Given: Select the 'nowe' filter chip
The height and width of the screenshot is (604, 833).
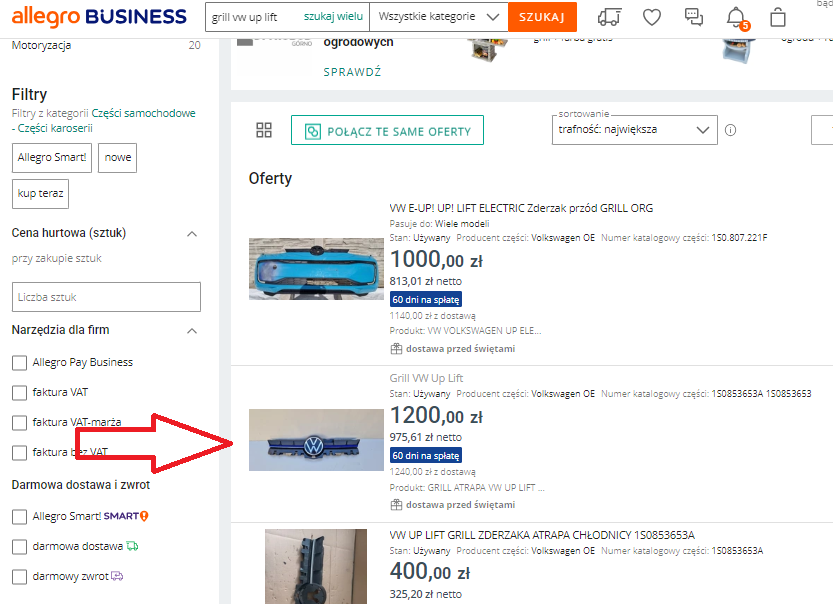Looking at the screenshot, I should 118,158.
